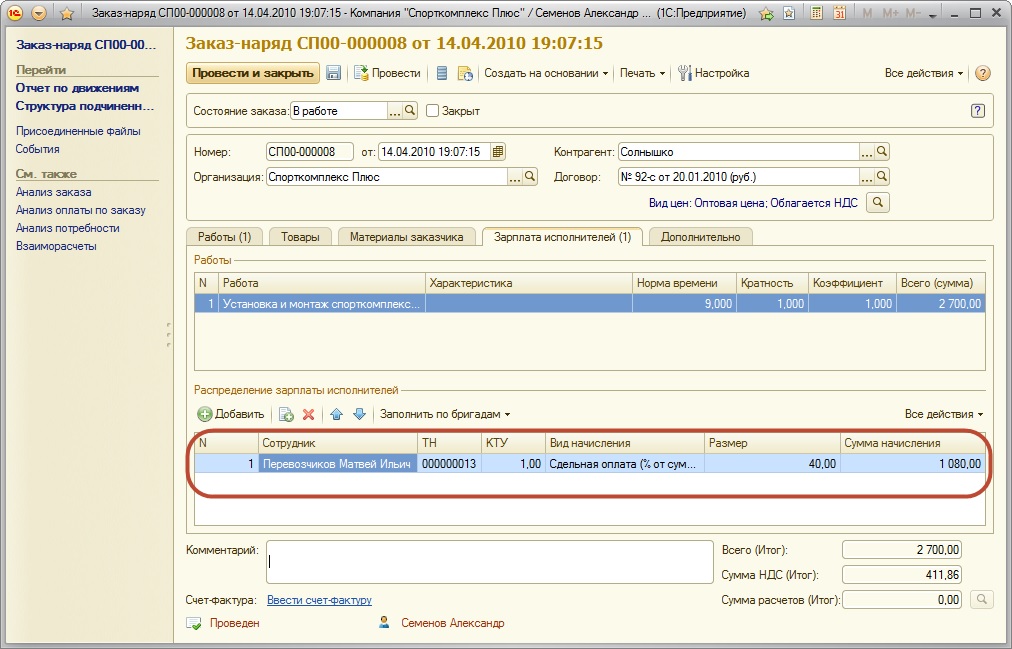Toggle the Закрыт checkbox
This screenshot has height=649, width=1012.
coord(433,111)
